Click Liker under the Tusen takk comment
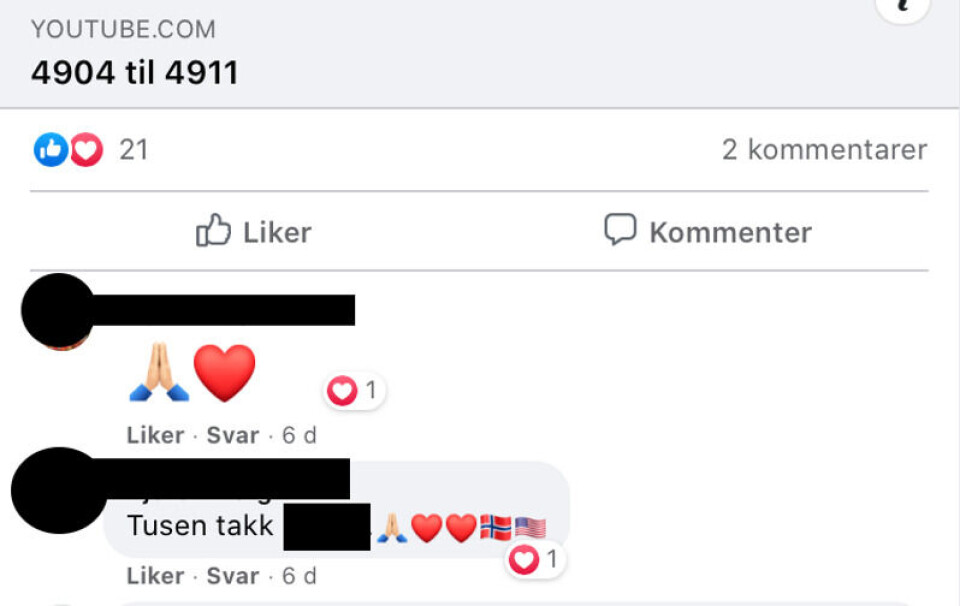This screenshot has height=606, width=960. (155, 576)
